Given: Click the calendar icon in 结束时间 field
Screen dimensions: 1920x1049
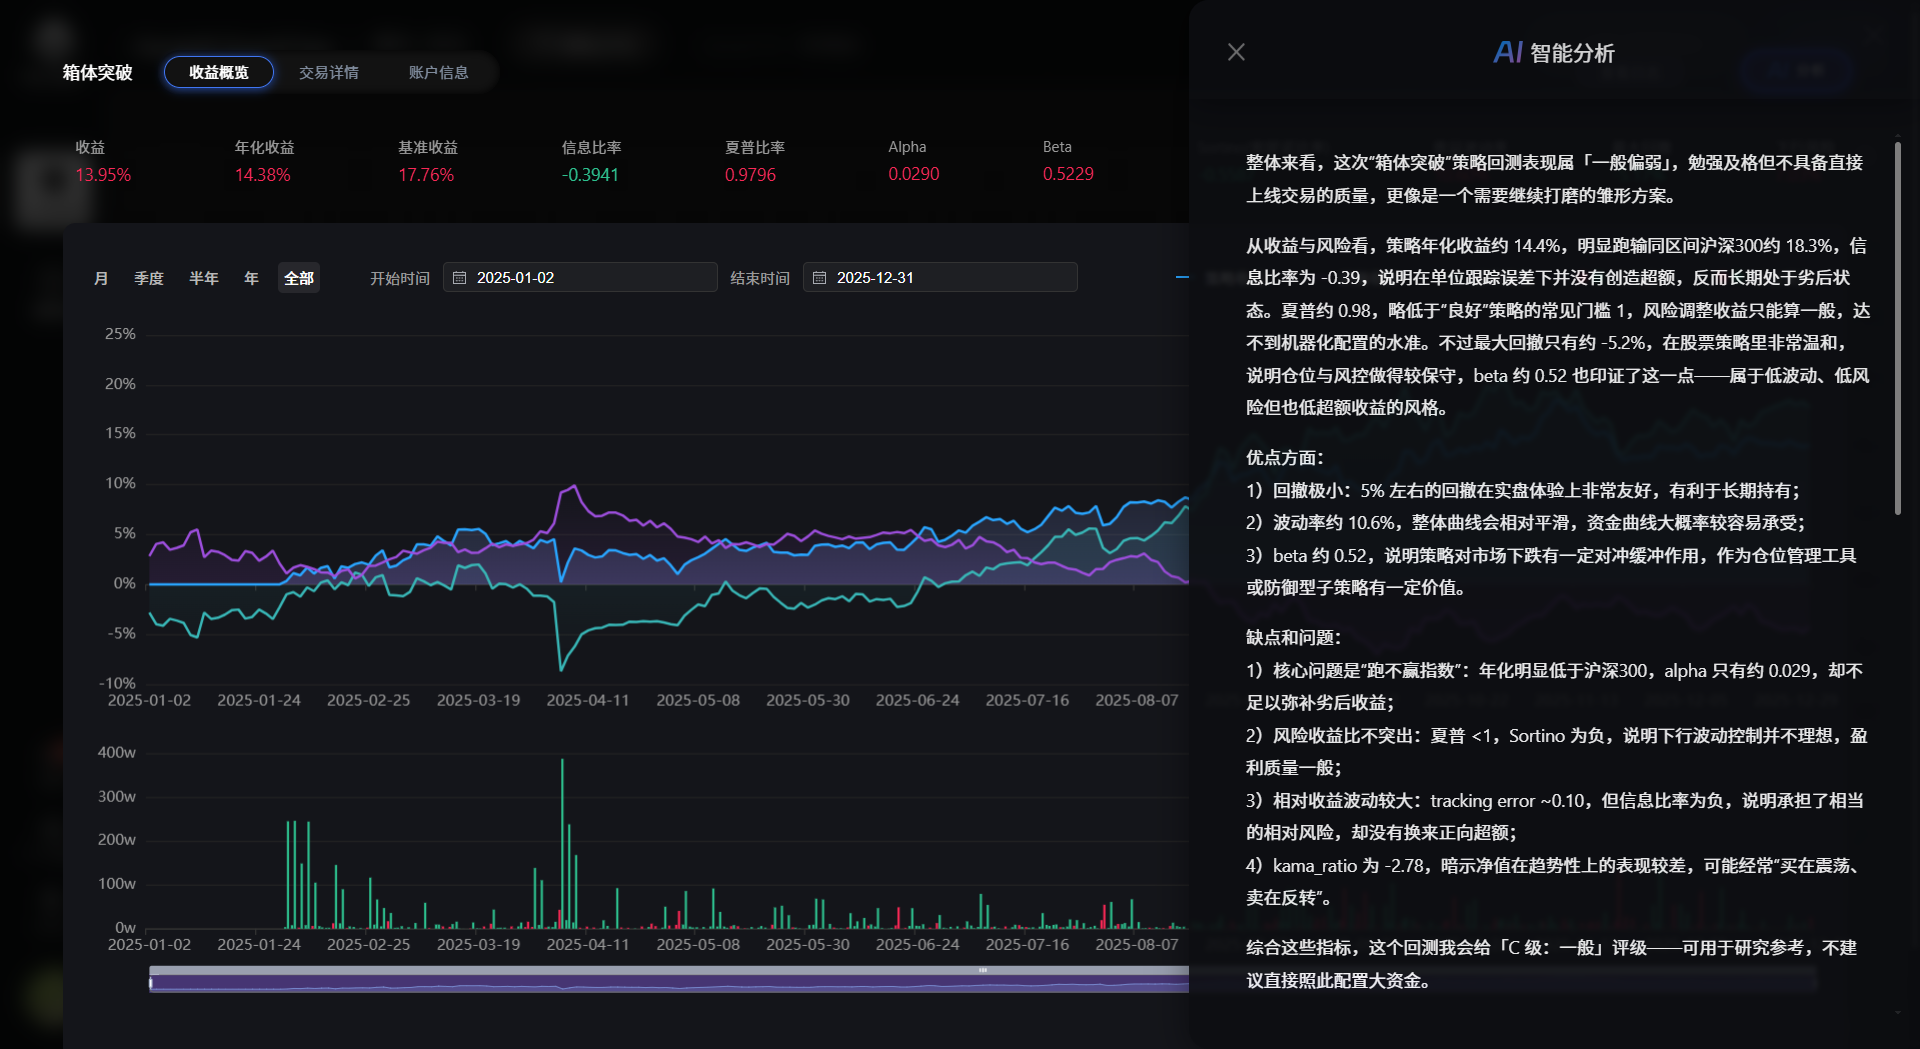Looking at the screenshot, I should coord(820,278).
